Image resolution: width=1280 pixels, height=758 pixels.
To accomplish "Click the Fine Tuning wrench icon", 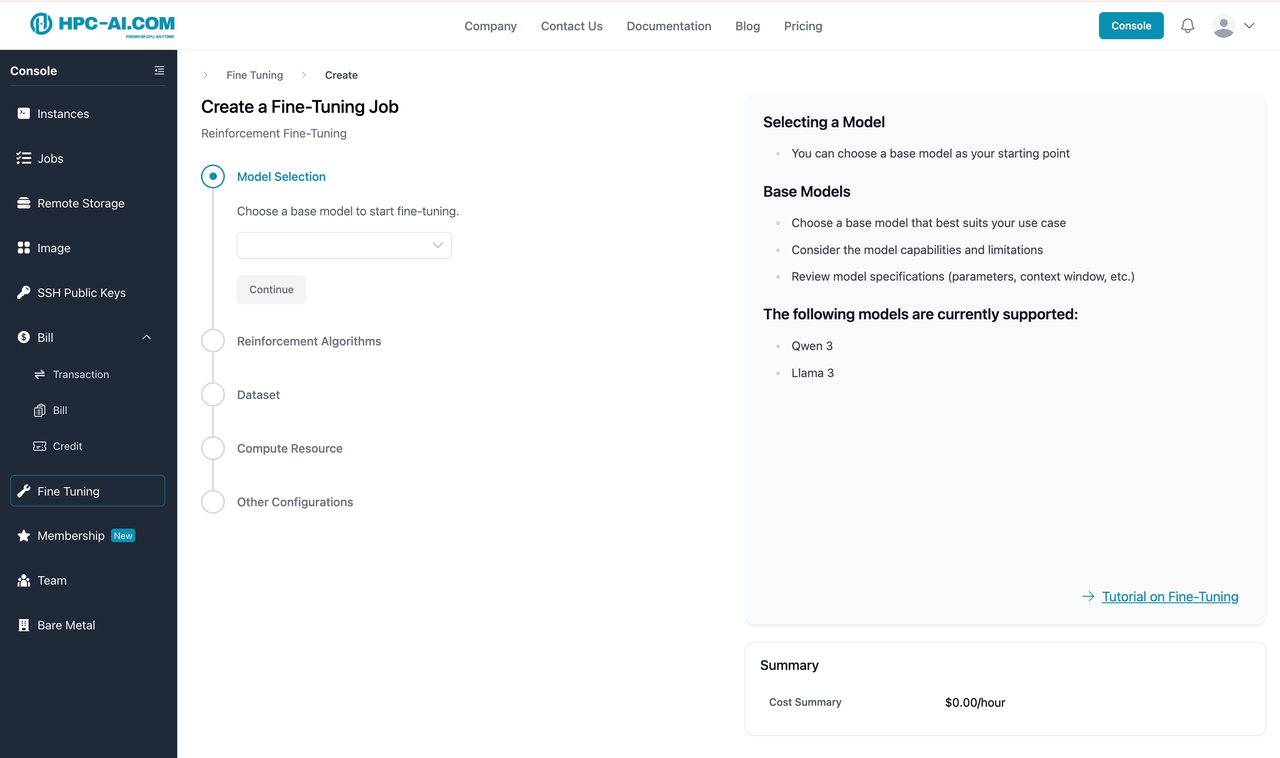I will [24, 491].
